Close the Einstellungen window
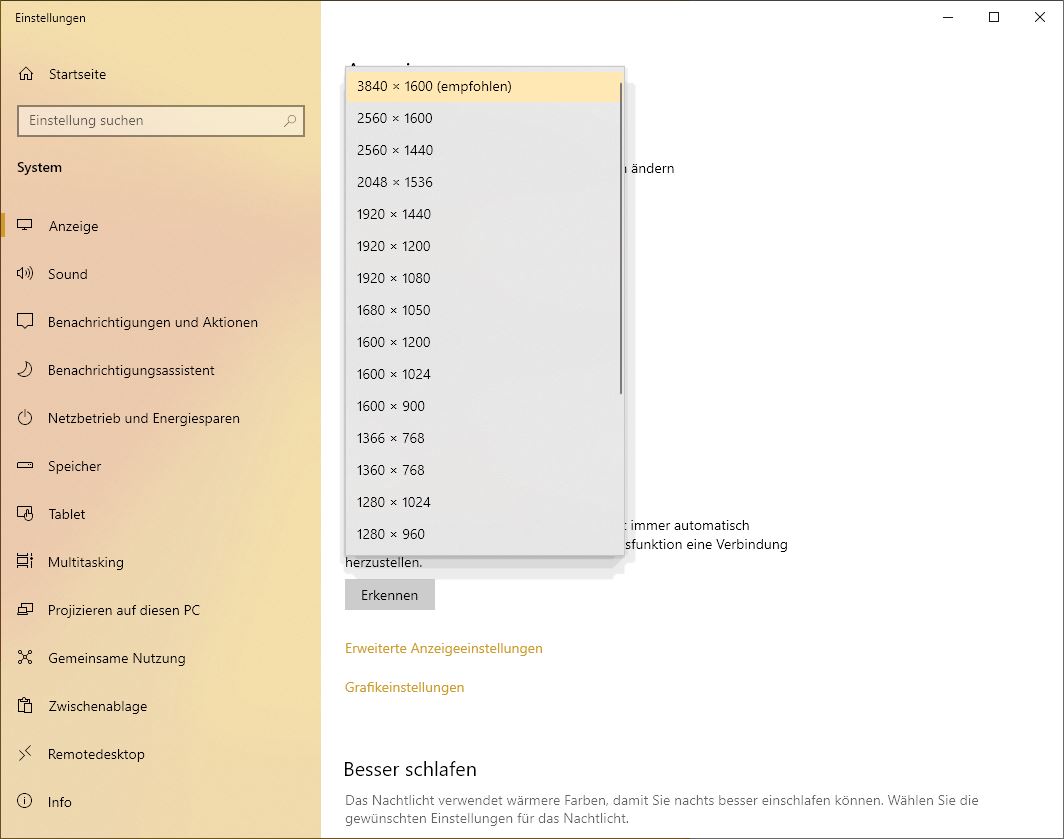Viewport: 1064px width, 839px height. click(1040, 18)
